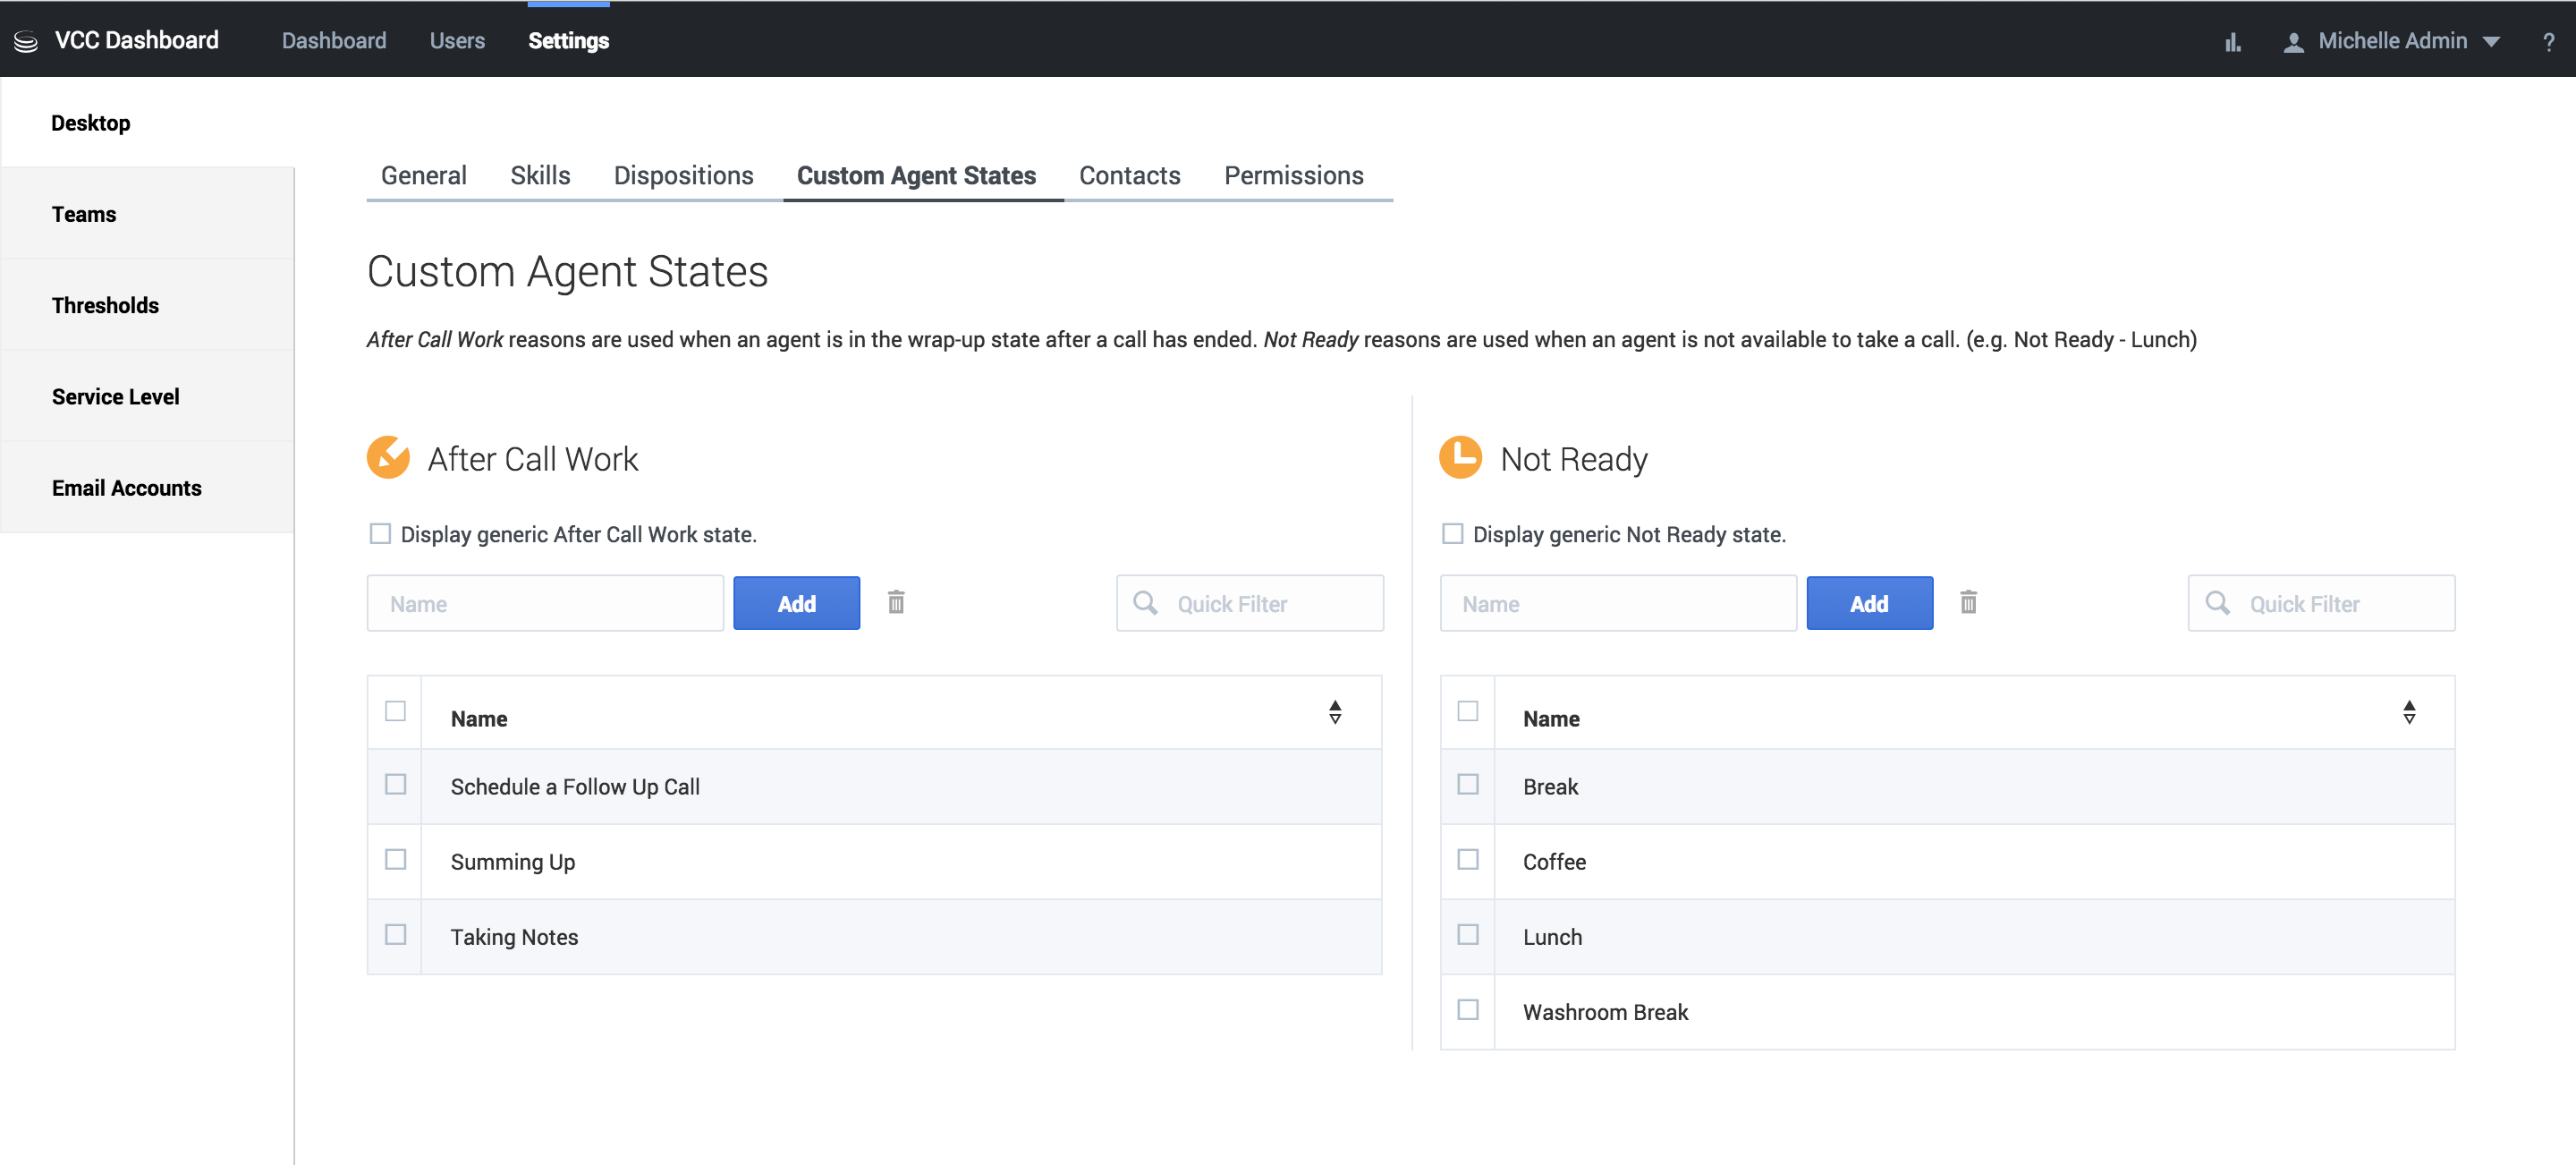The height and width of the screenshot is (1165, 2576).
Task: Click Add button under After Call Work
Action: (x=796, y=603)
